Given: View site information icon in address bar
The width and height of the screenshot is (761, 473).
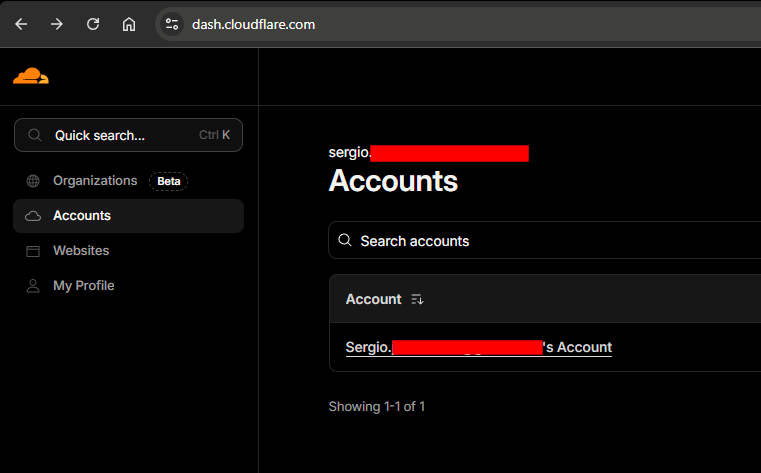Looking at the screenshot, I should [171, 24].
